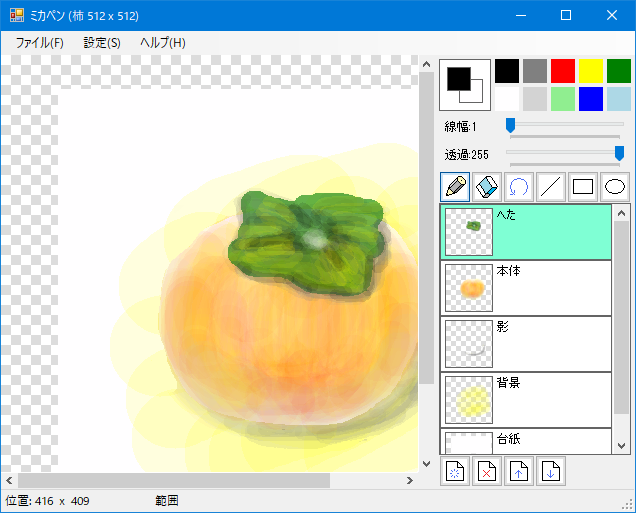Delete the layer using the red X icon
636x513 pixels.
487,471
